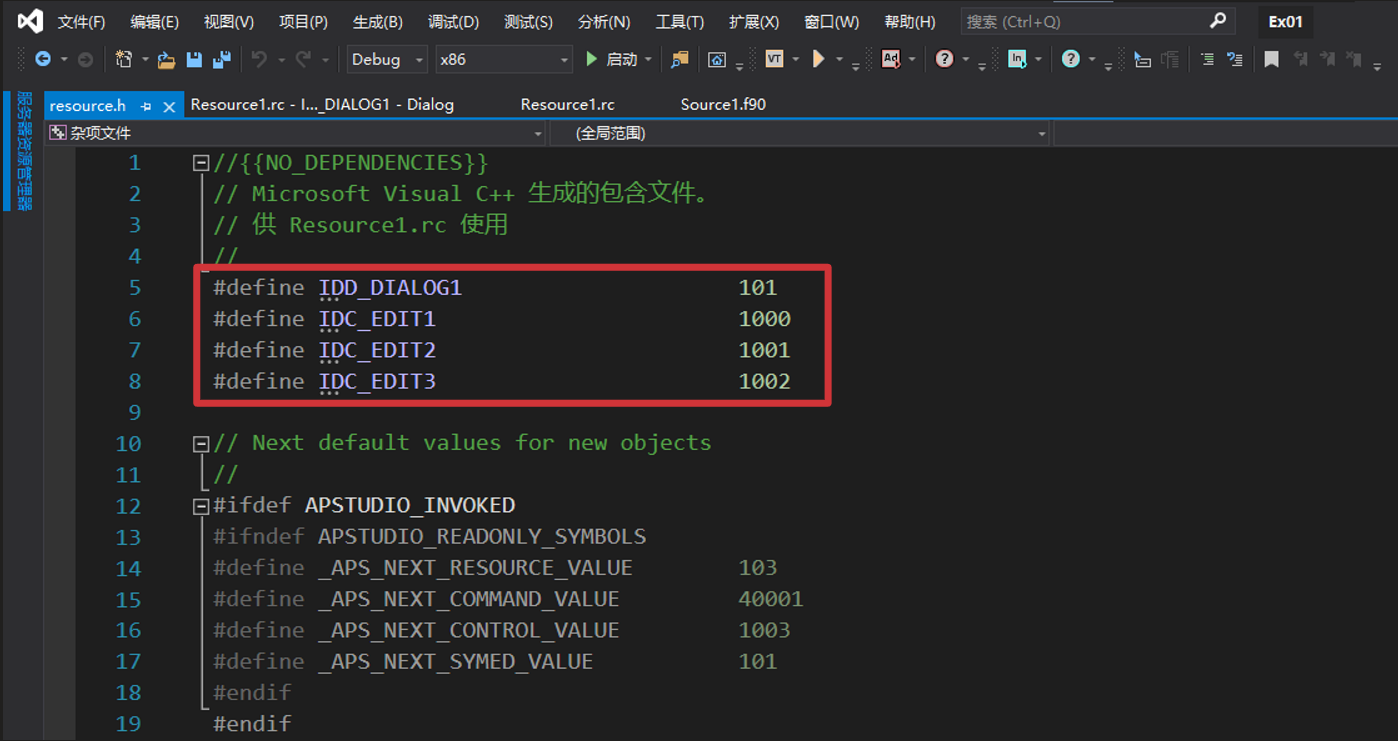Screen dimensions: 1398x741
Task: Navigate back using the blue back arrow icon
Action: pos(42,59)
